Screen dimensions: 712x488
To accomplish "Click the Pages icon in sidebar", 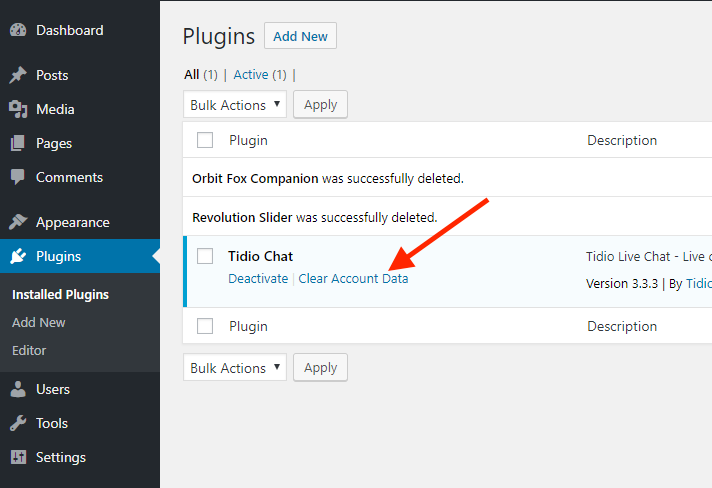I will pos(18,143).
